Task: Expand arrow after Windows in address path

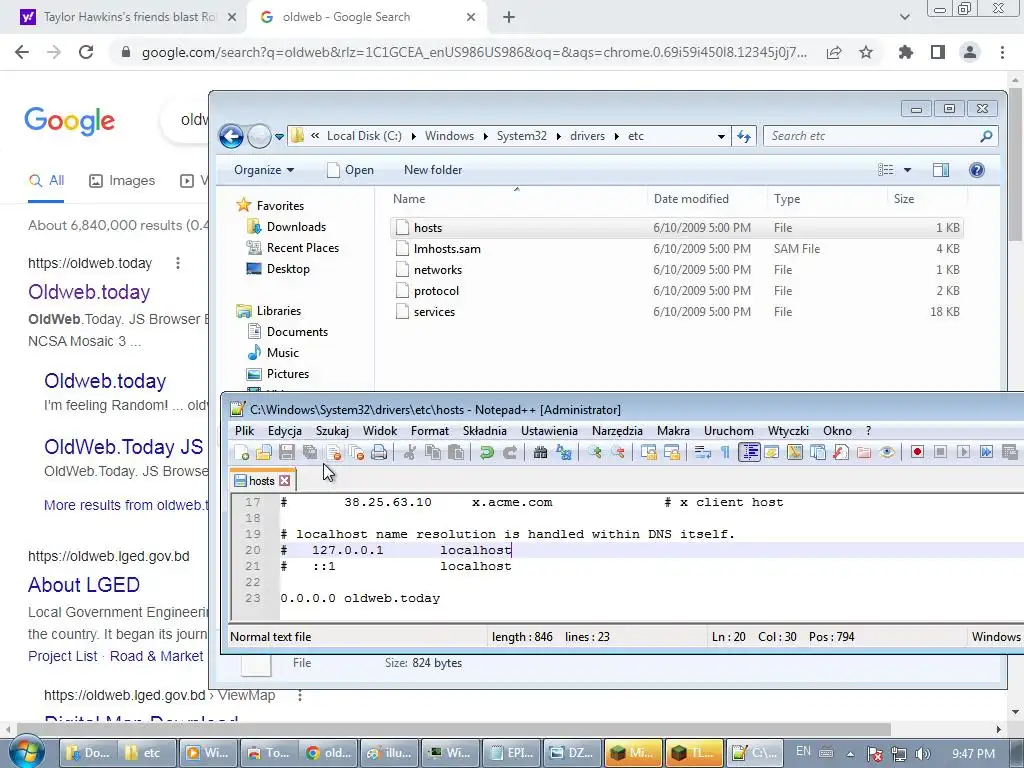Action: pyautogui.click(x=485, y=136)
